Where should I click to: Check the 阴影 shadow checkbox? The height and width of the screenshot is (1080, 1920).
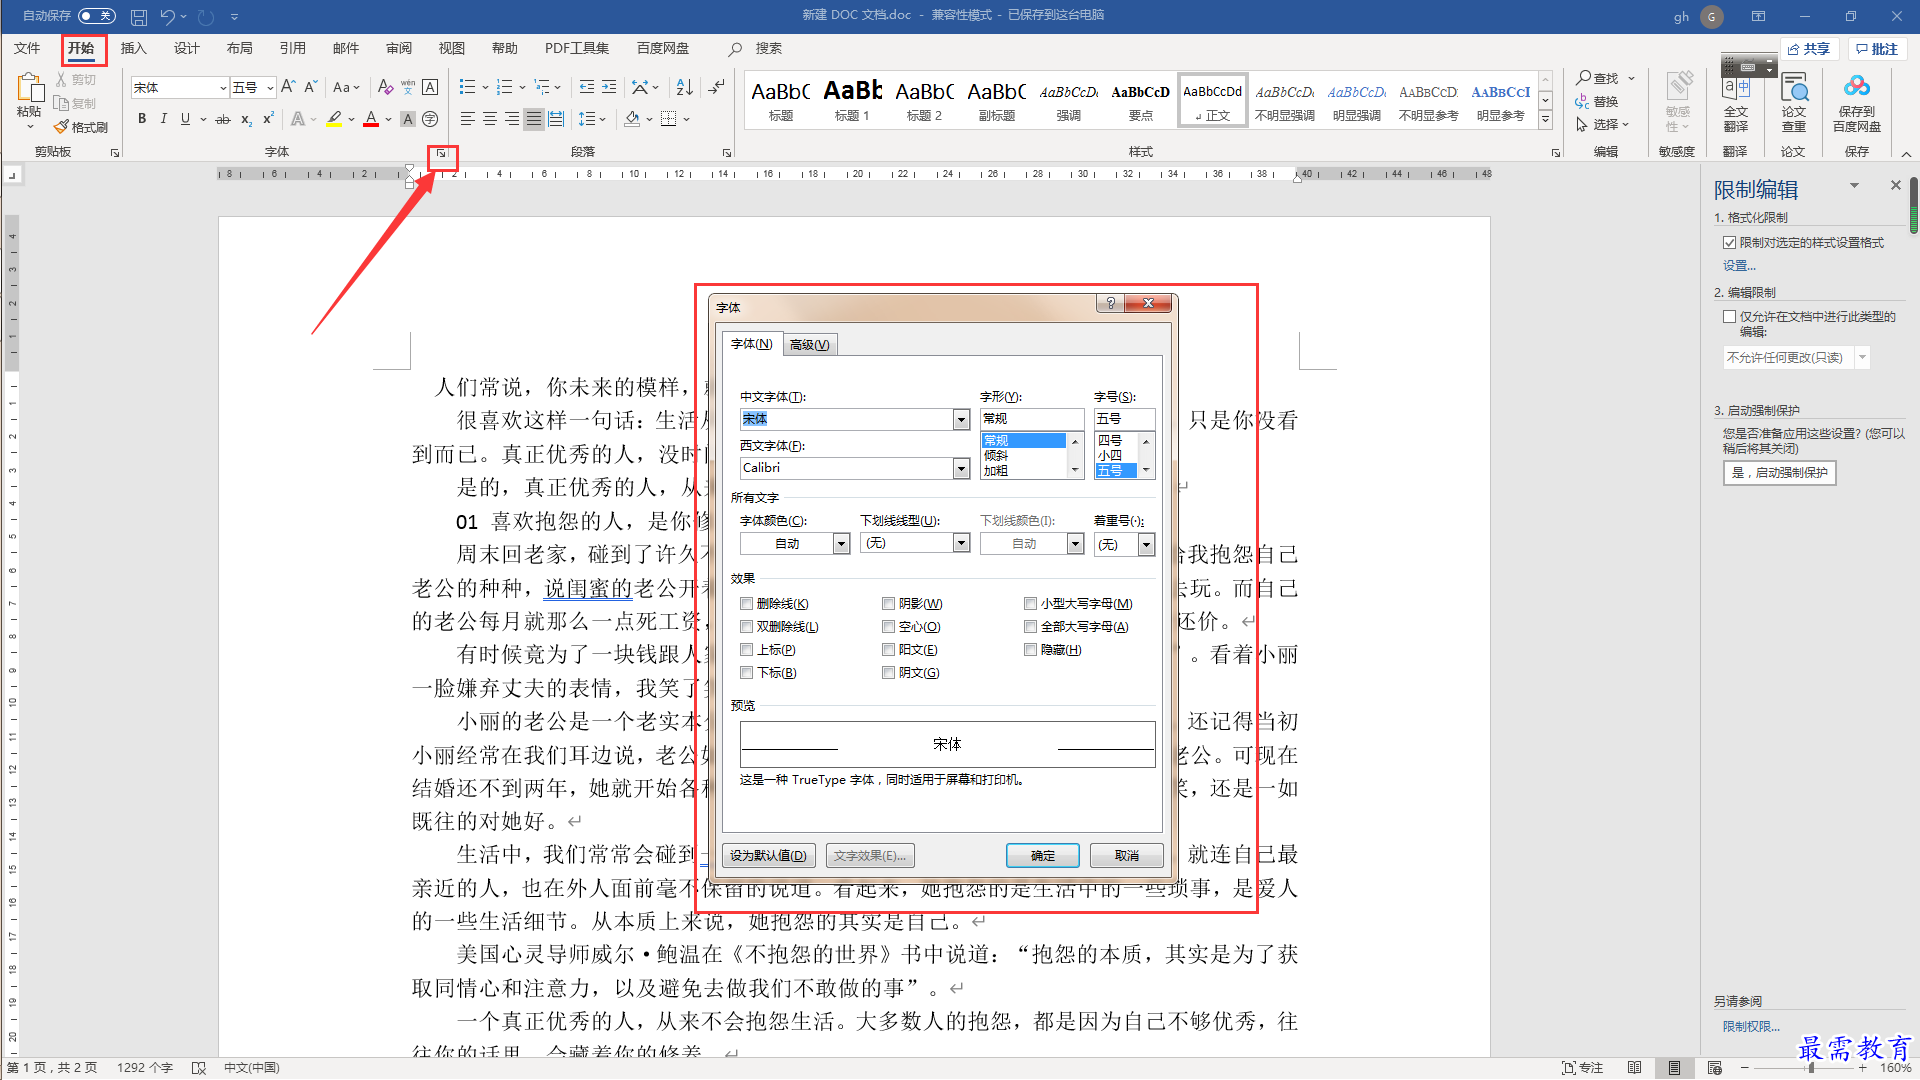888,603
